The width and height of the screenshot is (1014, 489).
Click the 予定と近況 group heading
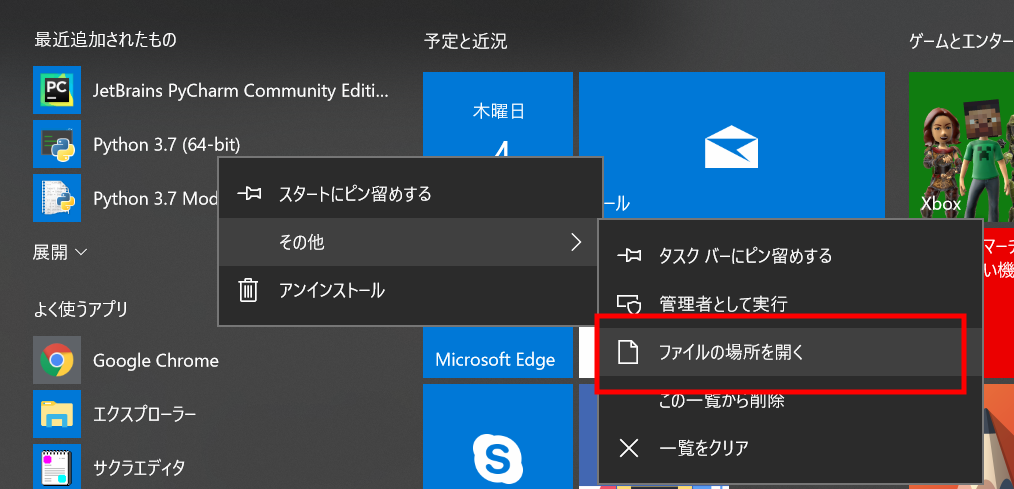(x=466, y=42)
